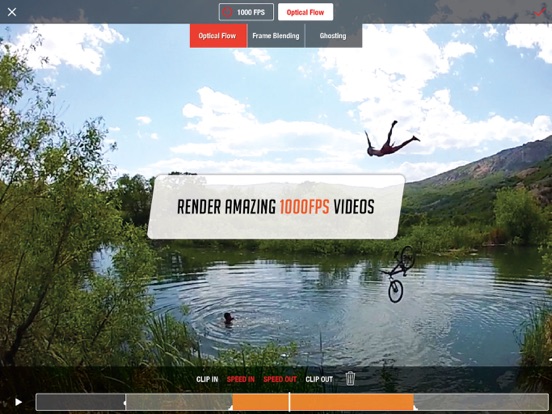Image resolution: width=552 pixels, height=414 pixels.
Task: Click the dark gray trimmed timeline section
Action: point(81,402)
